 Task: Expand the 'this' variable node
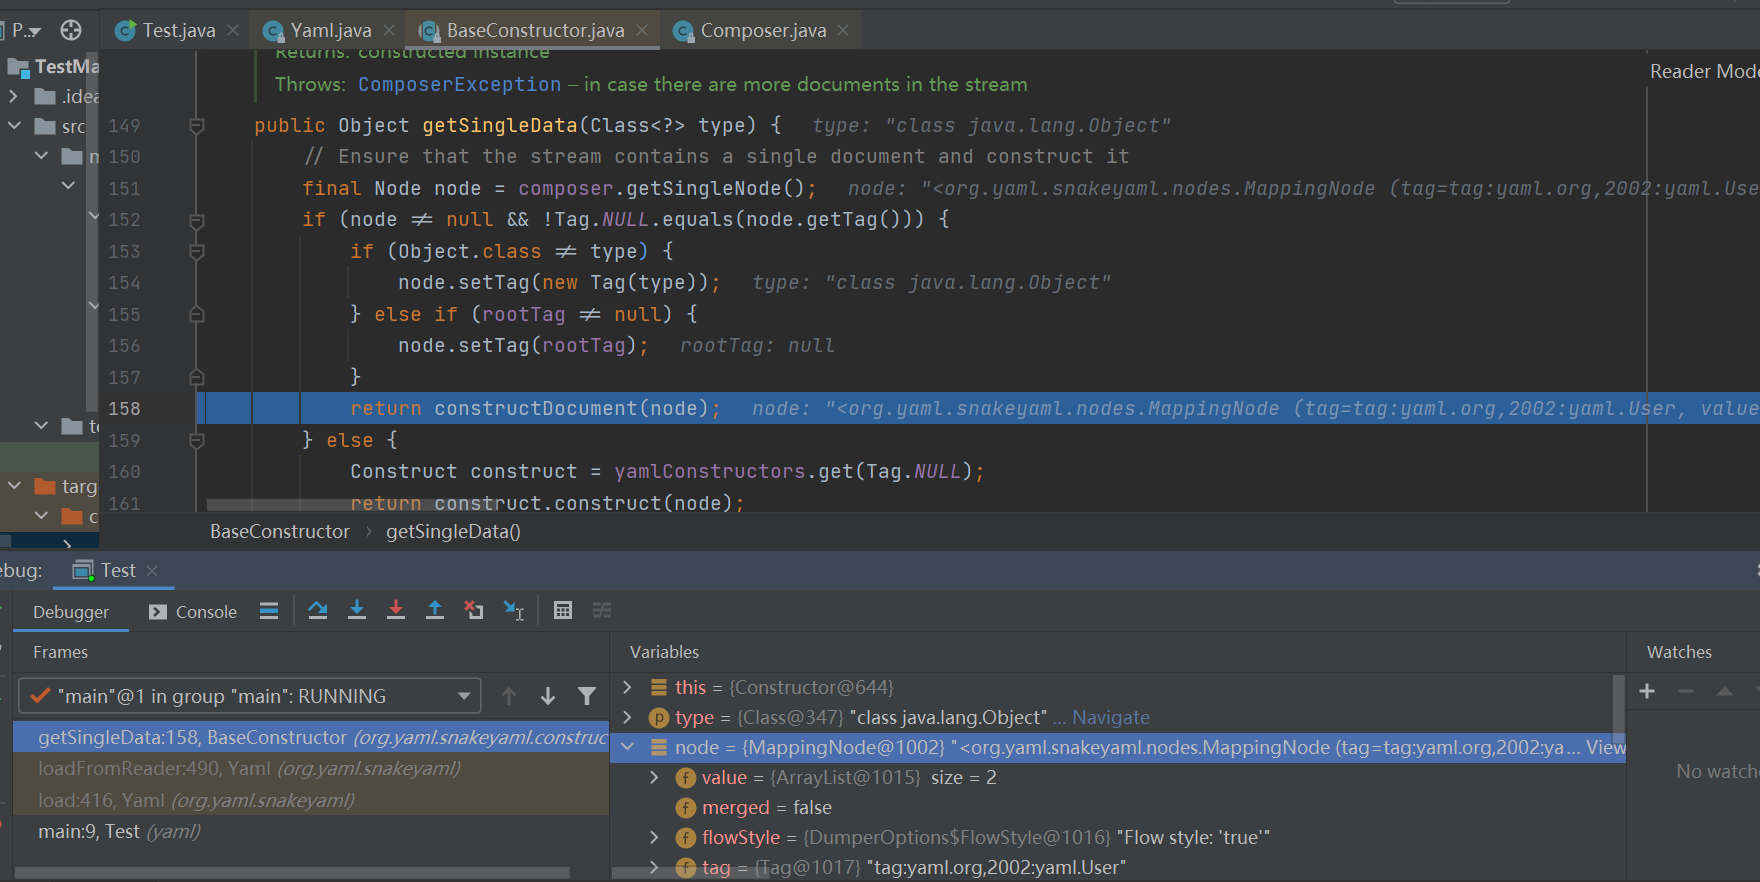627,687
